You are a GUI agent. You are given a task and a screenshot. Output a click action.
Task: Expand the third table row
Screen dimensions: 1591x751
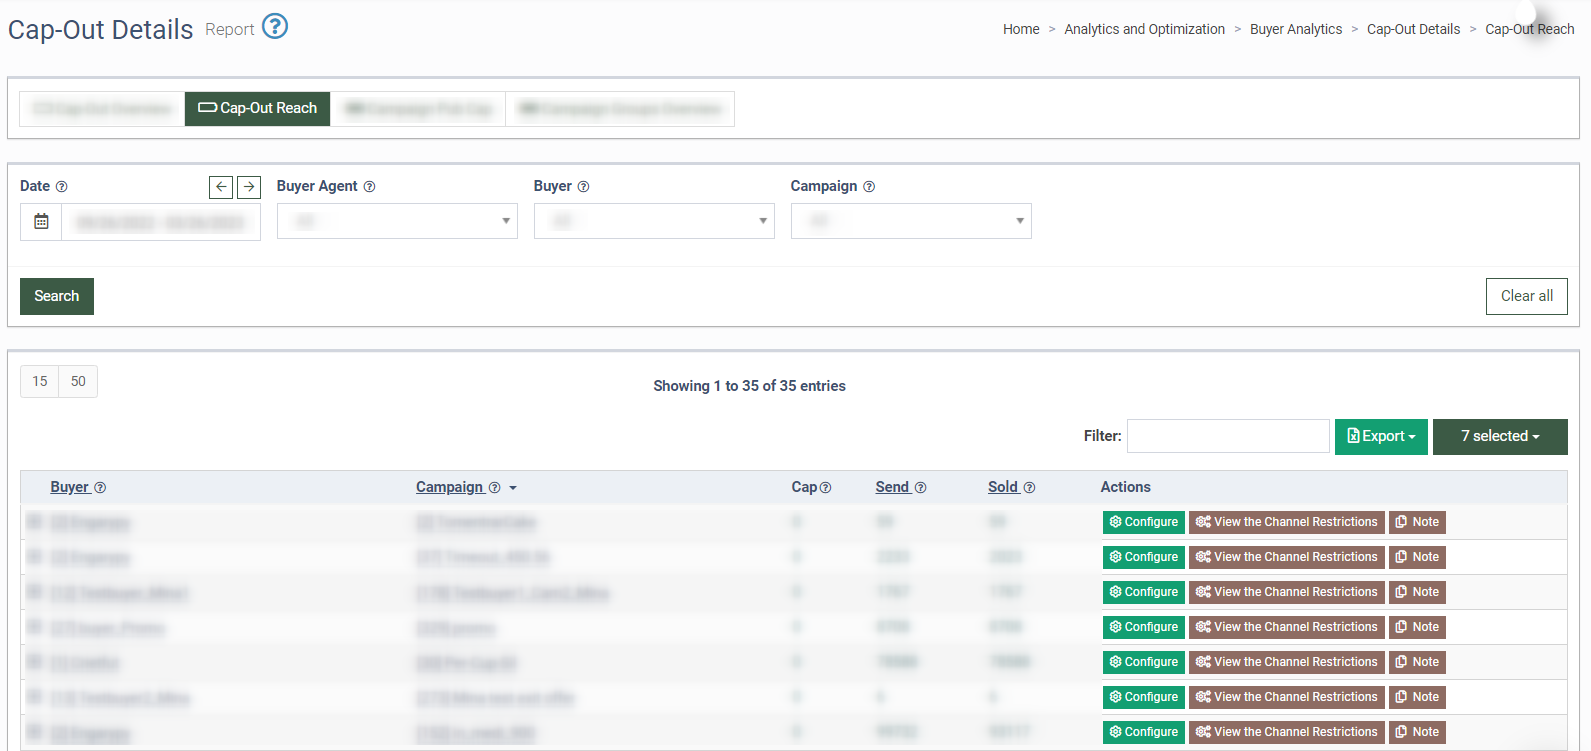click(34, 592)
